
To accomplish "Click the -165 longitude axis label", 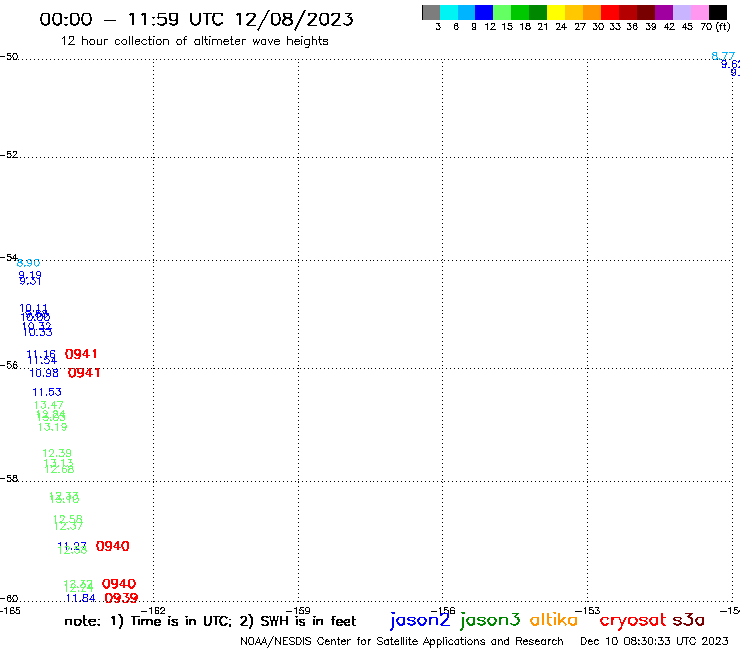I will (10, 610).
